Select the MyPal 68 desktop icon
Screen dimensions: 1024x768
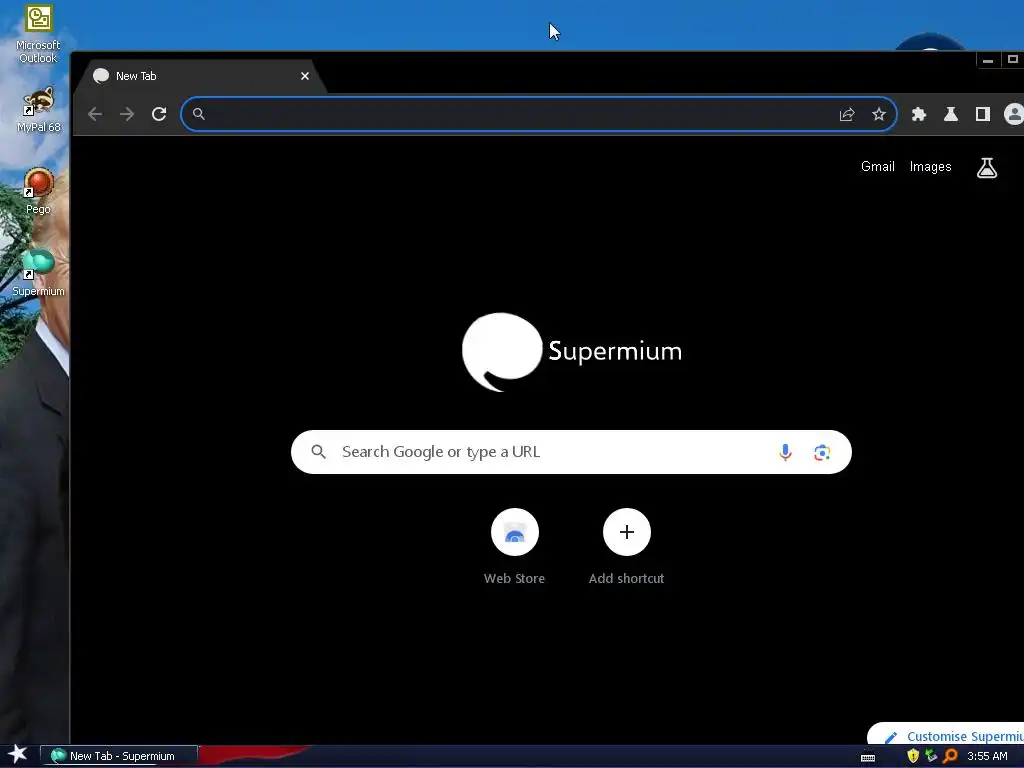click(x=39, y=110)
